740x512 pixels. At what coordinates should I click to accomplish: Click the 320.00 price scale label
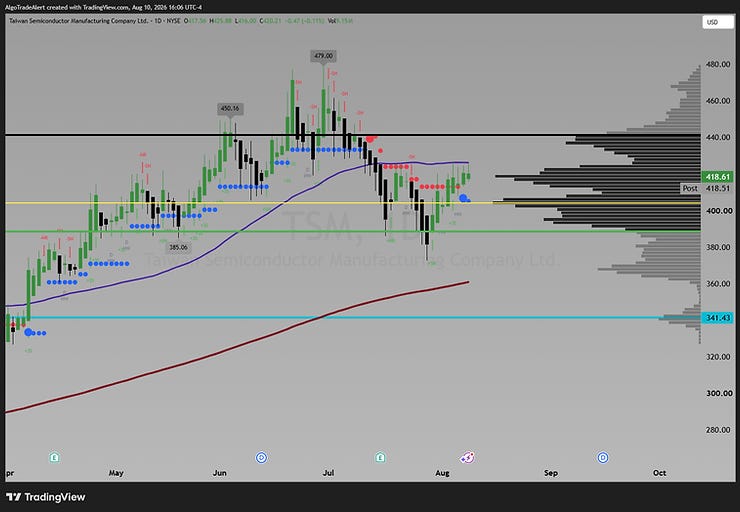(x=718, y=357)
